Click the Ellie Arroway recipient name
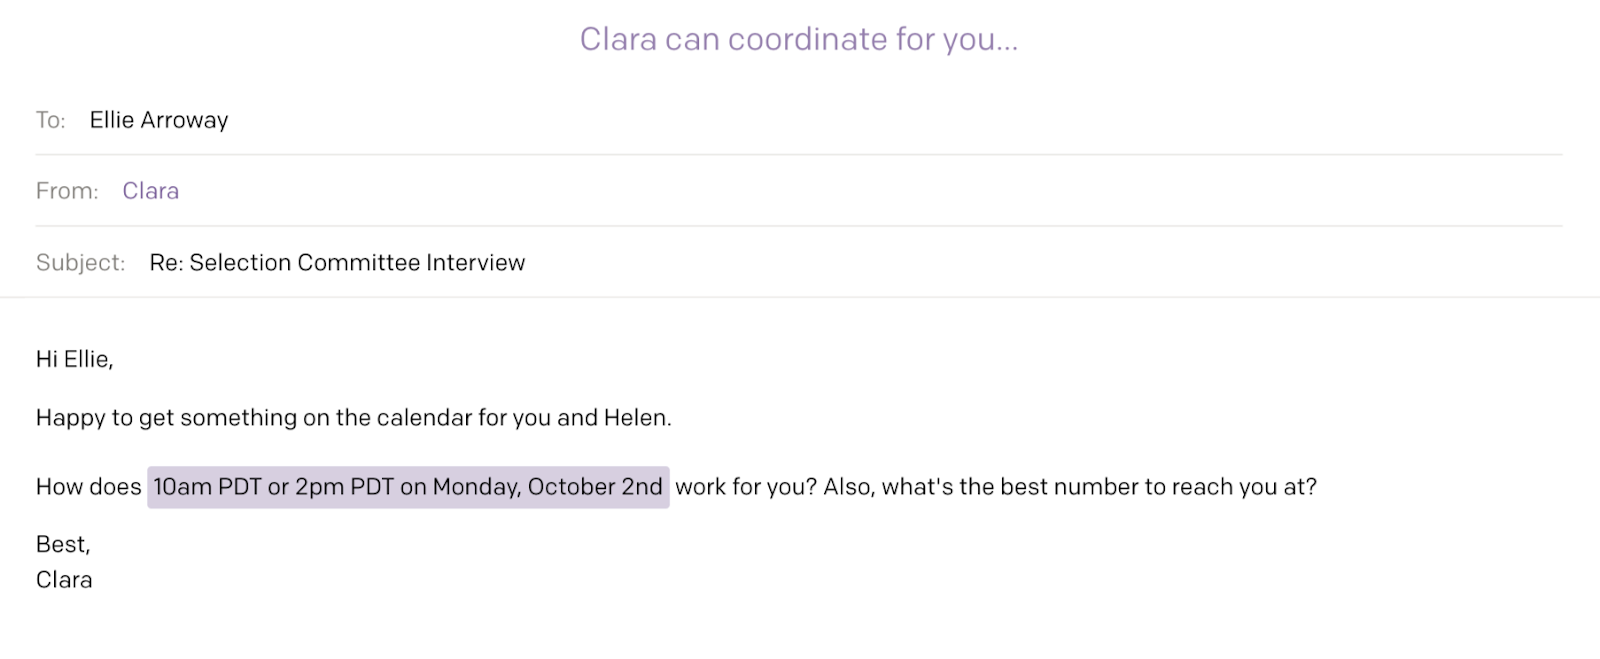Screen dimensions: 1600x659 click(x=159, y=120)
